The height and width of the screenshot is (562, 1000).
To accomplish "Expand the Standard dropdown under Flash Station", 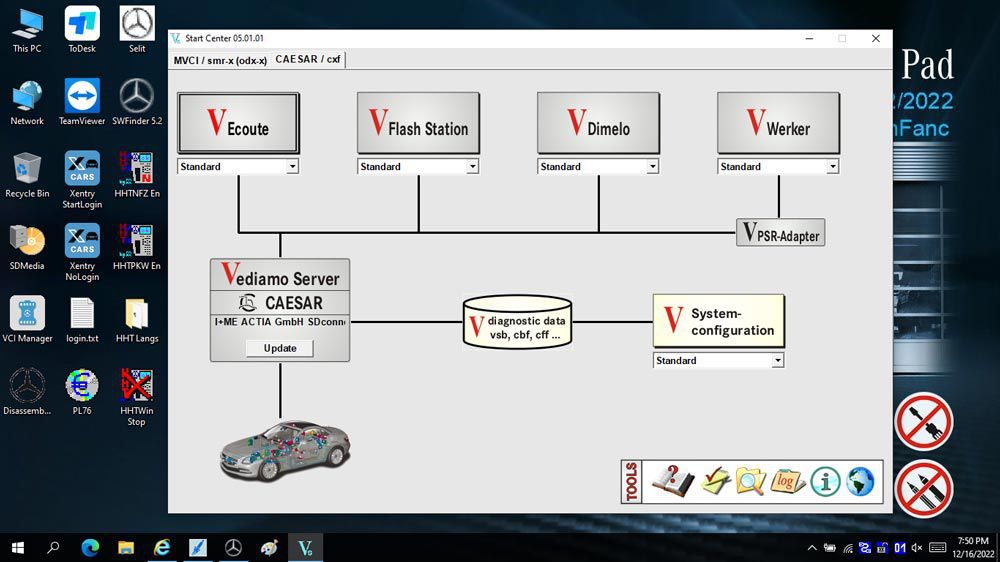I will [472, 166].
